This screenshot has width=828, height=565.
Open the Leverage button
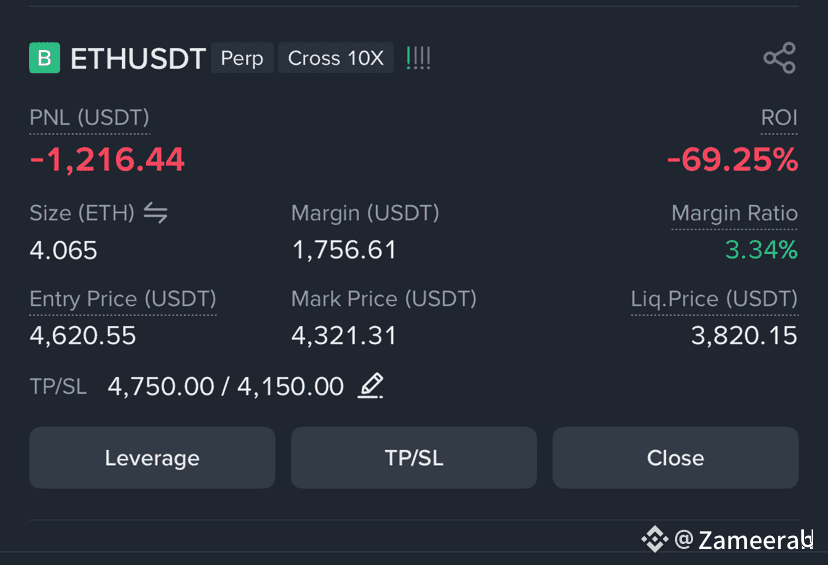pyautogui.click(x=152, y=458)
